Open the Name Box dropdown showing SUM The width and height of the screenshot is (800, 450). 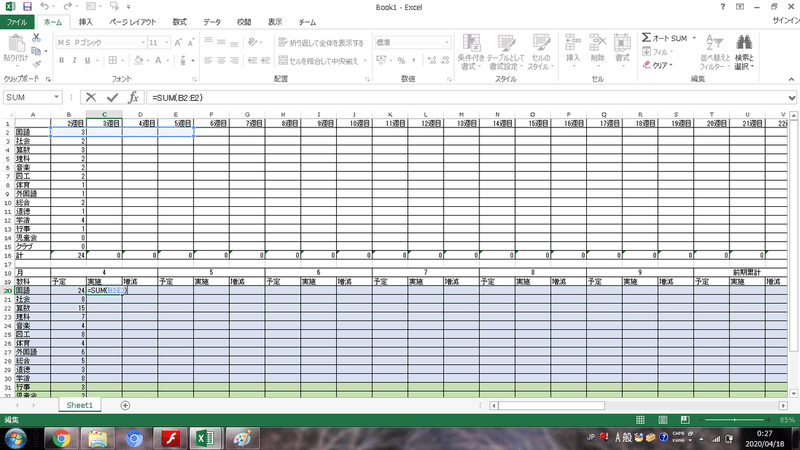coord(56,97)
